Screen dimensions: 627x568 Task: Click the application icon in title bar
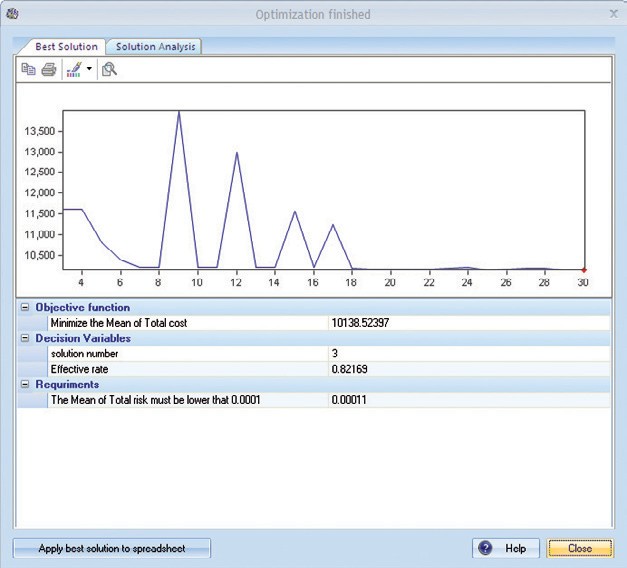(12, 14)
